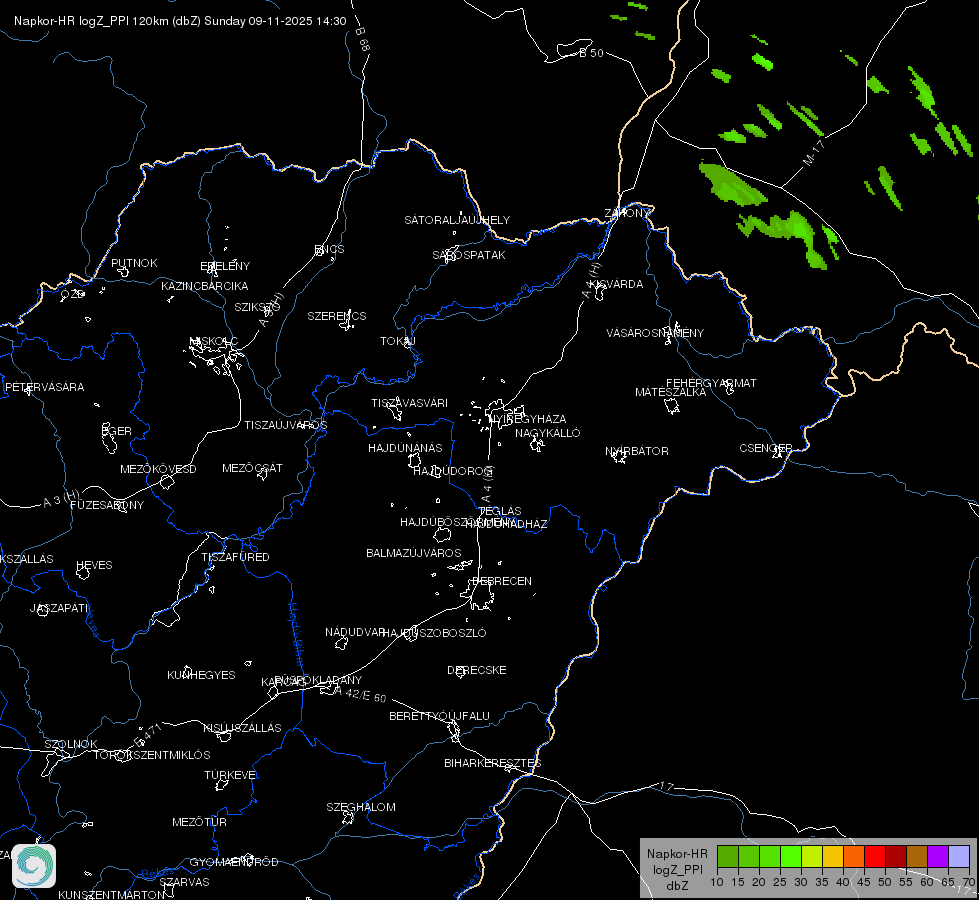Click the TISZAFURED town label

[235, 556]
